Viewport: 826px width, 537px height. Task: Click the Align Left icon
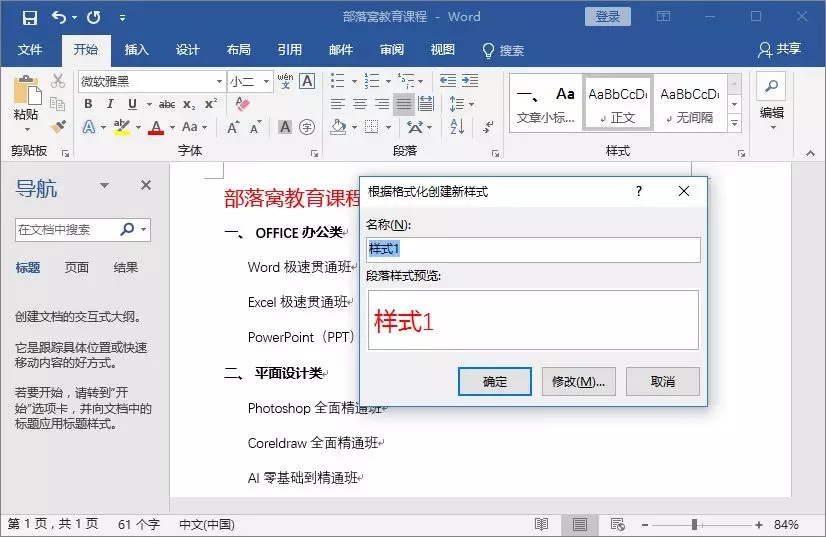[338, 104]
